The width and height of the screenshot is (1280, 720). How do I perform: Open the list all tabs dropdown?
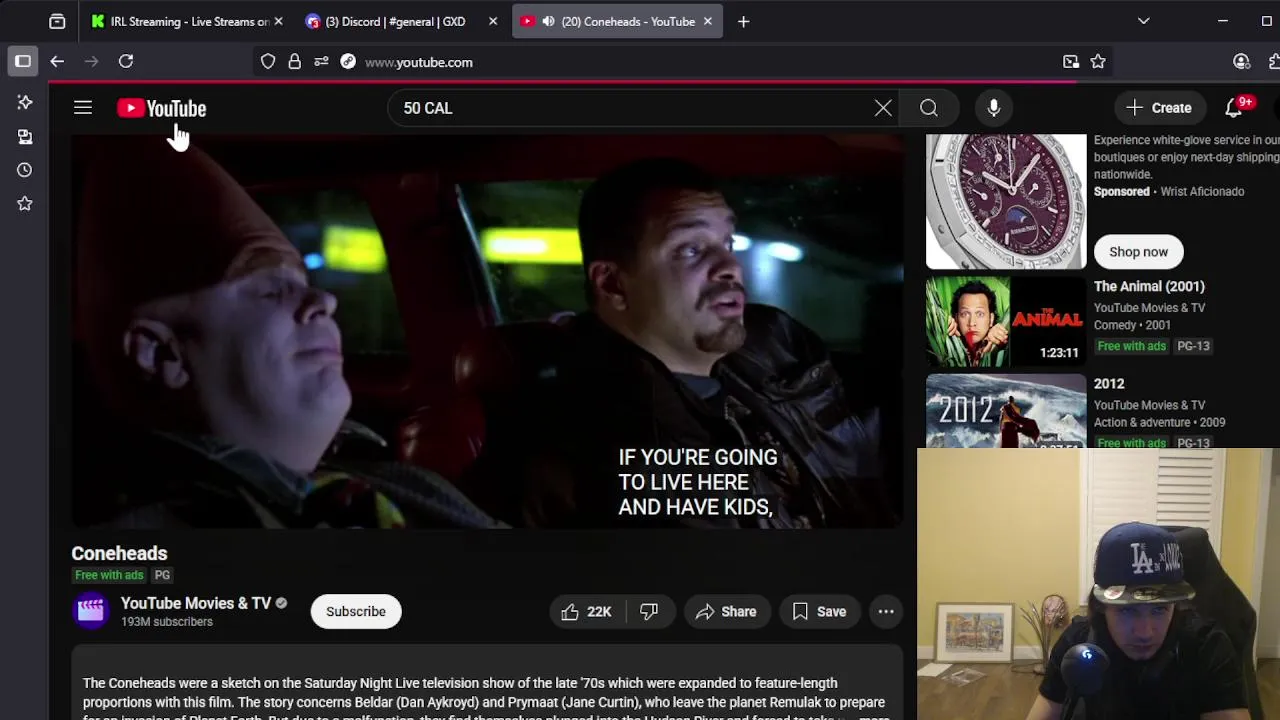[1144, 21]
